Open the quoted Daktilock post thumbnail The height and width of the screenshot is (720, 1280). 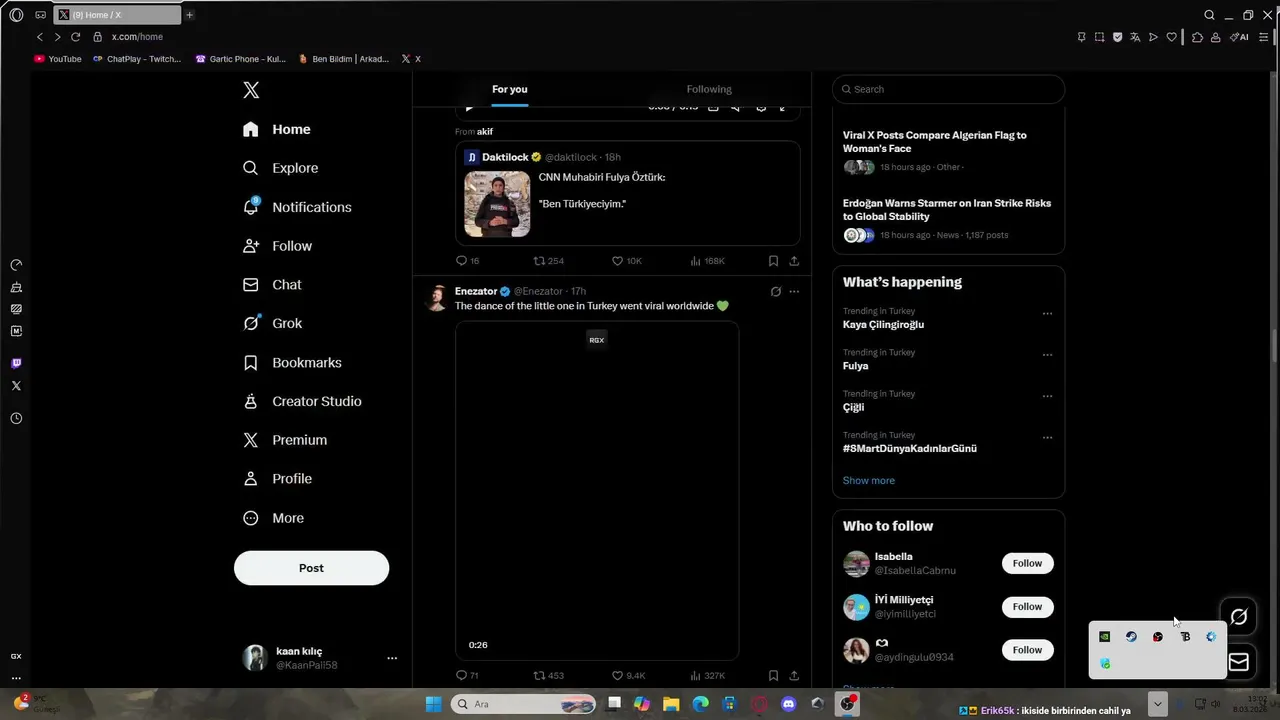(x=497, y=204)
